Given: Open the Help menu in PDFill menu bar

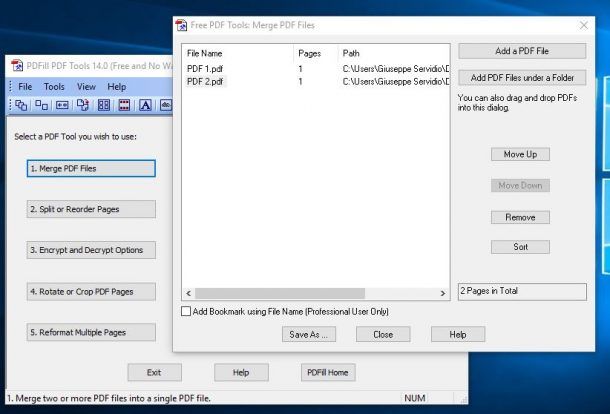Looking at the screenshot, I should pyautogui.click(x=117, y=86).
